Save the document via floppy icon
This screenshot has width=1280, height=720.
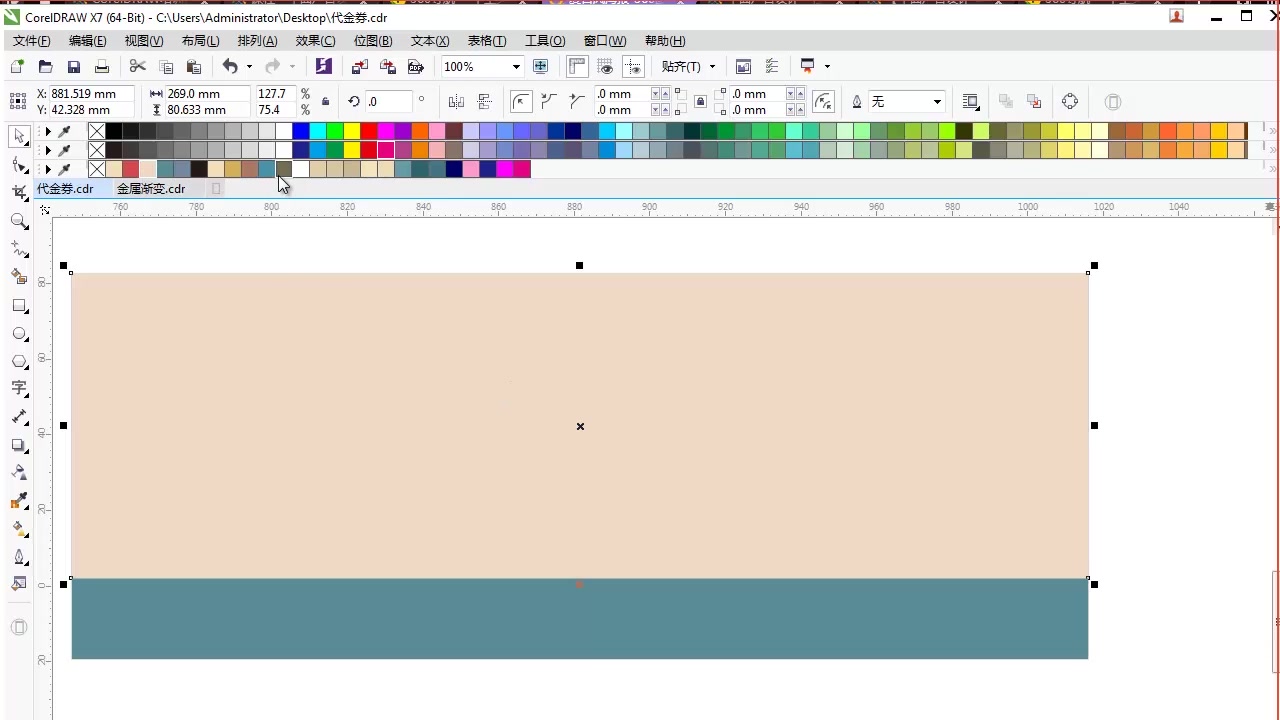(x=73, y=67)
